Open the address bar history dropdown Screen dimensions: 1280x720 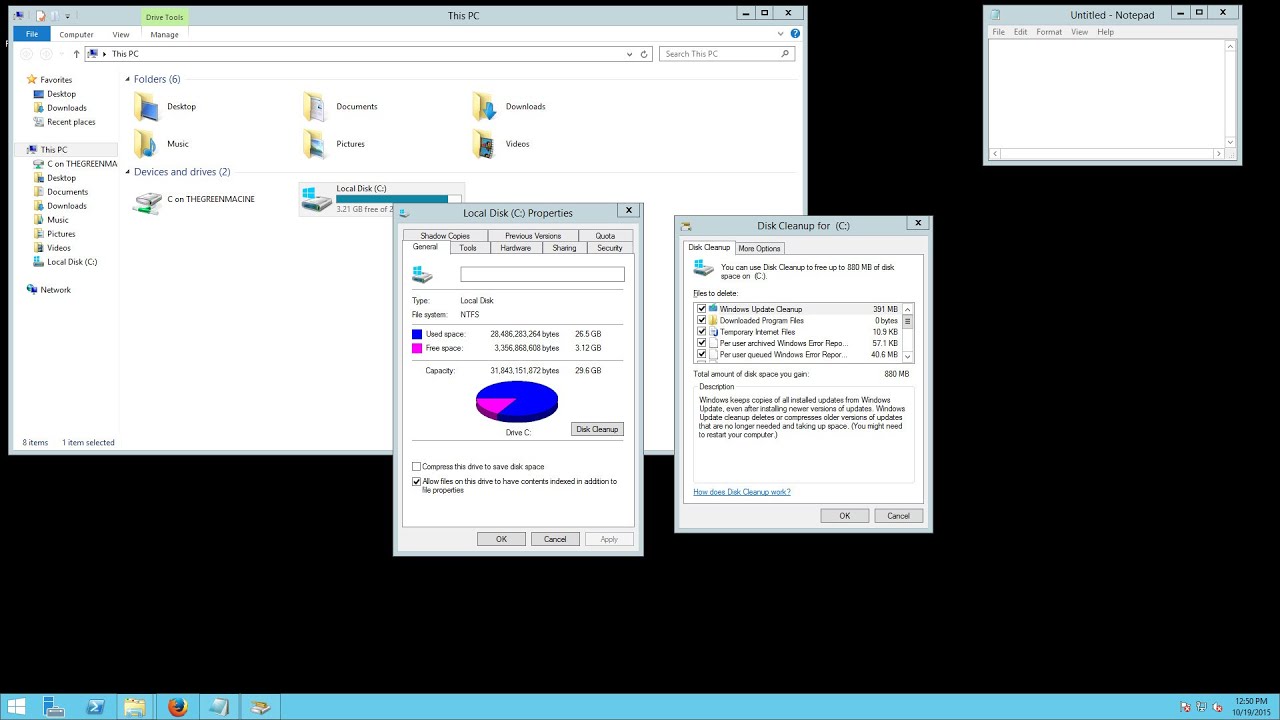(629, 54)
